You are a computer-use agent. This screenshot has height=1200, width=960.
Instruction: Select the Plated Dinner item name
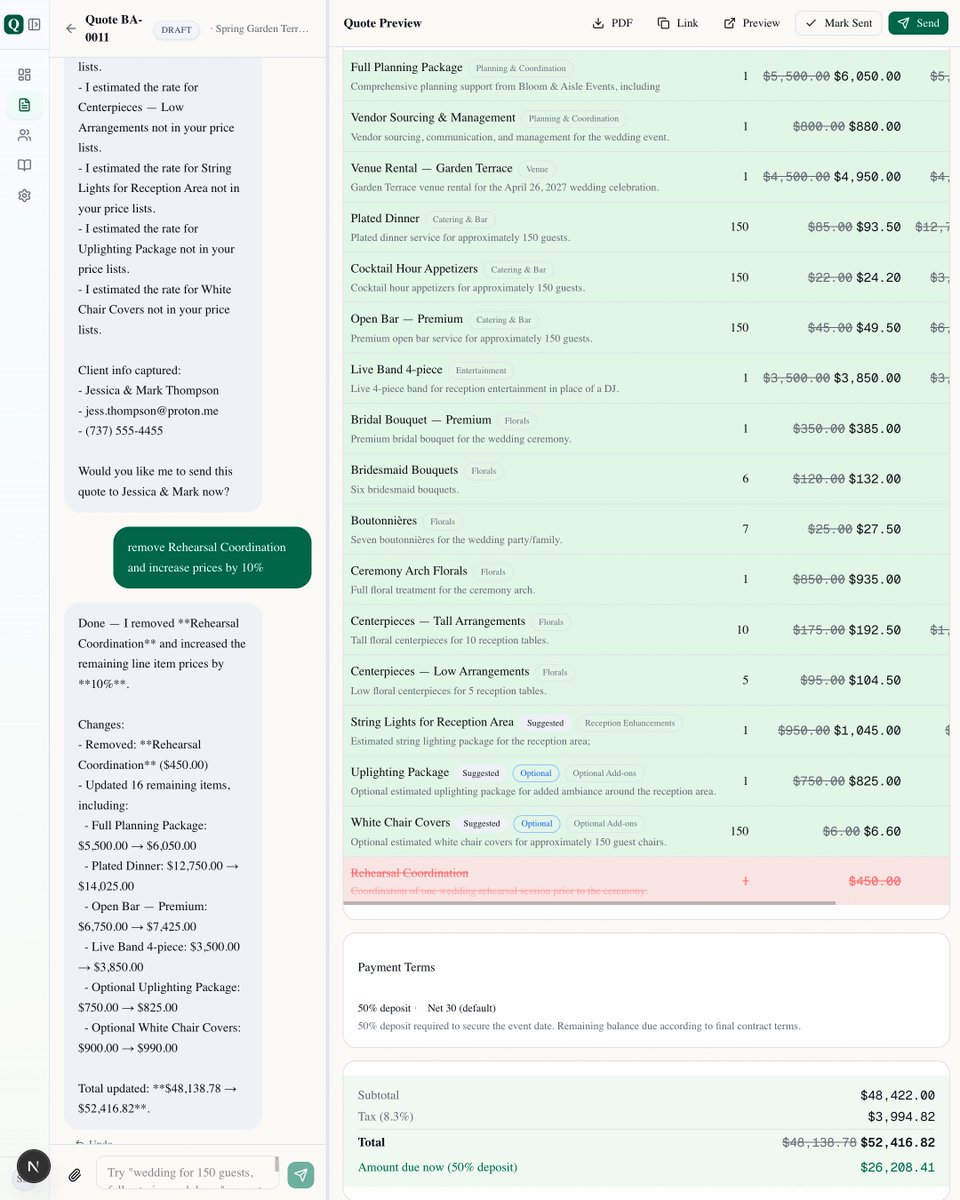click(385, 219)
